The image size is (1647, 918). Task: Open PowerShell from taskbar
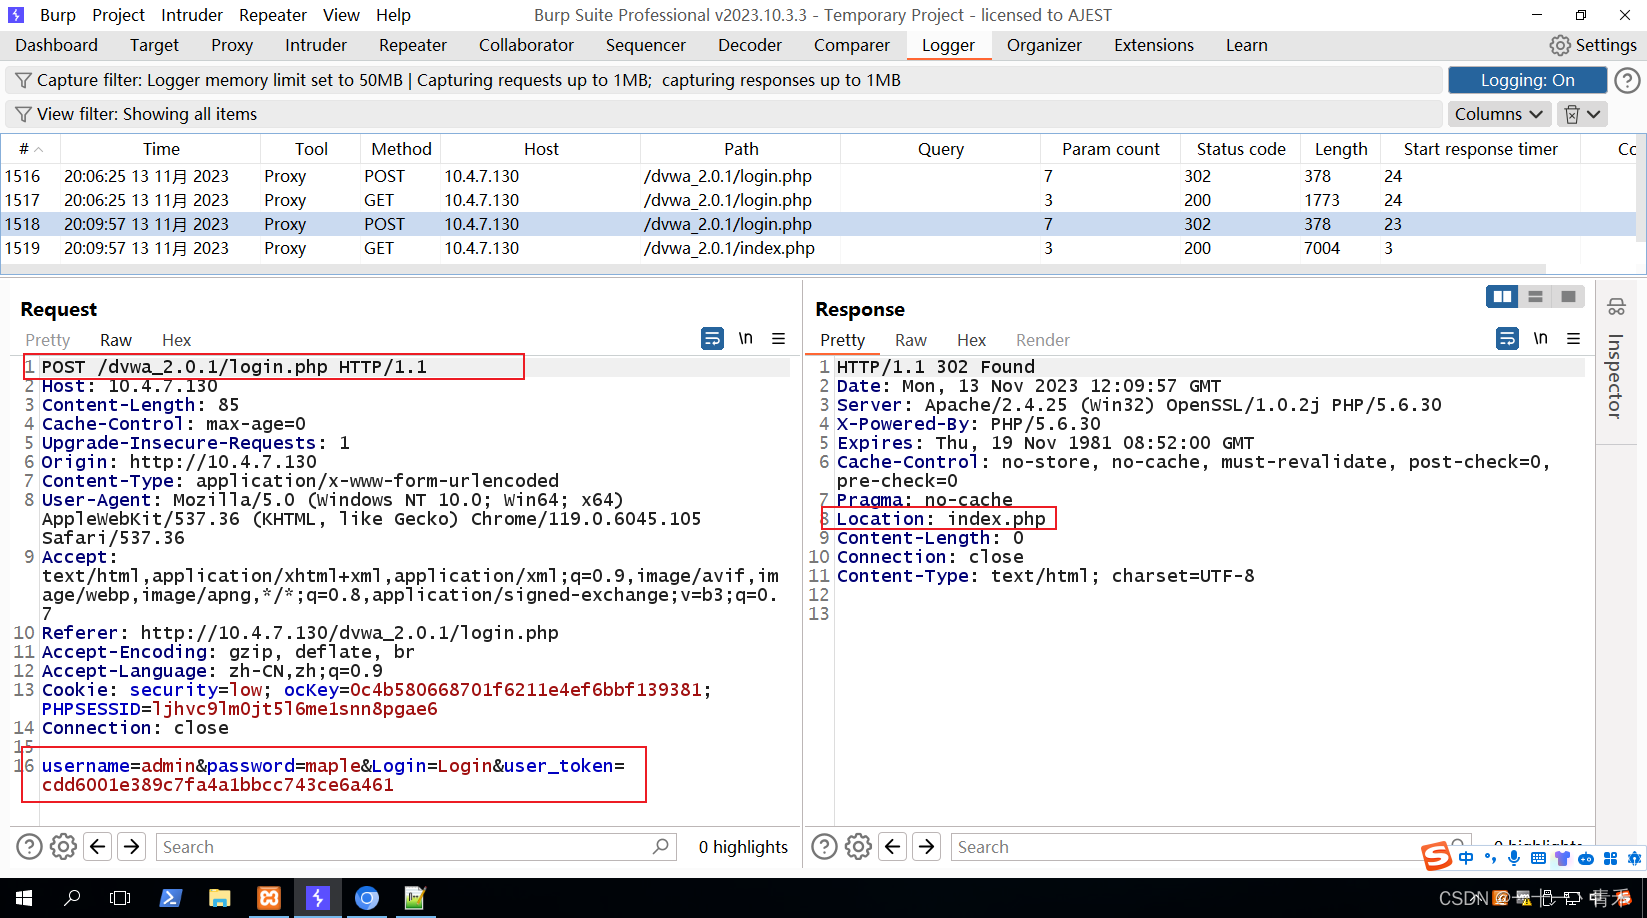coord(170,898)
